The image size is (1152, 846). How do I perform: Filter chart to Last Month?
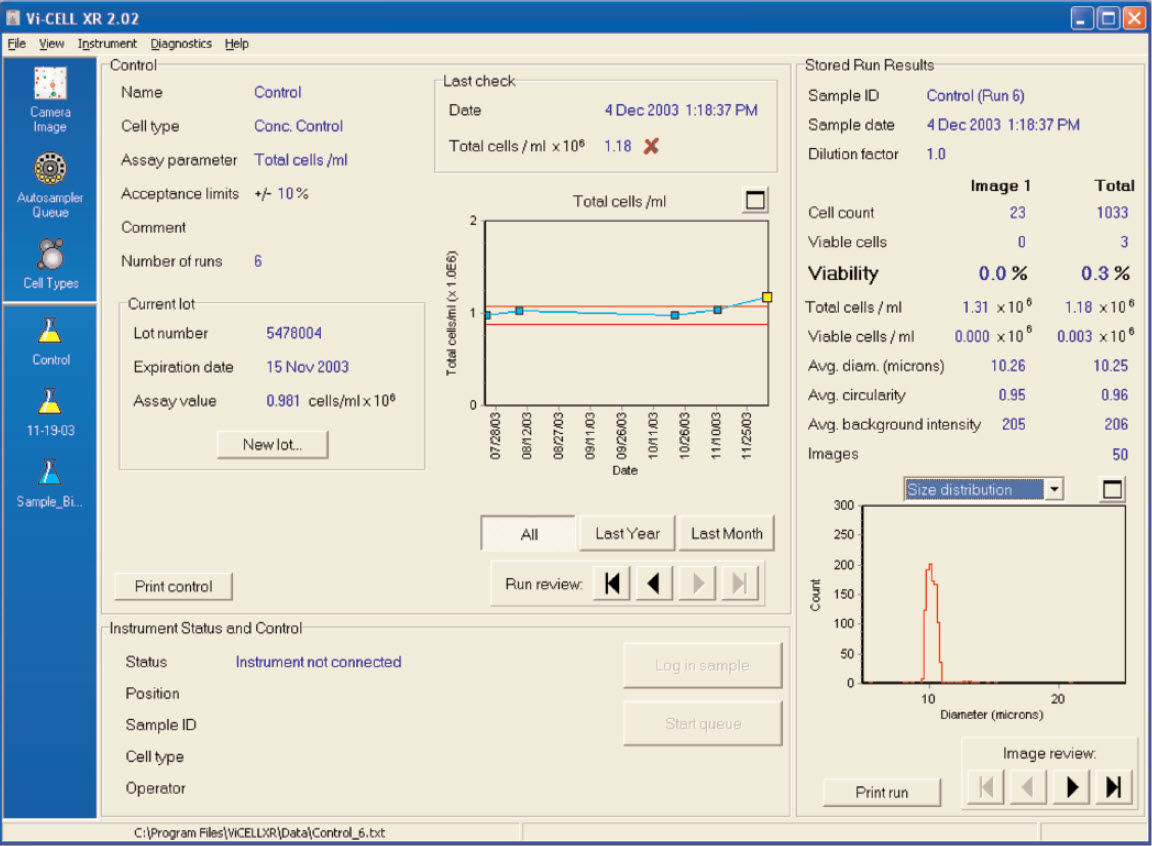[727, 533]
